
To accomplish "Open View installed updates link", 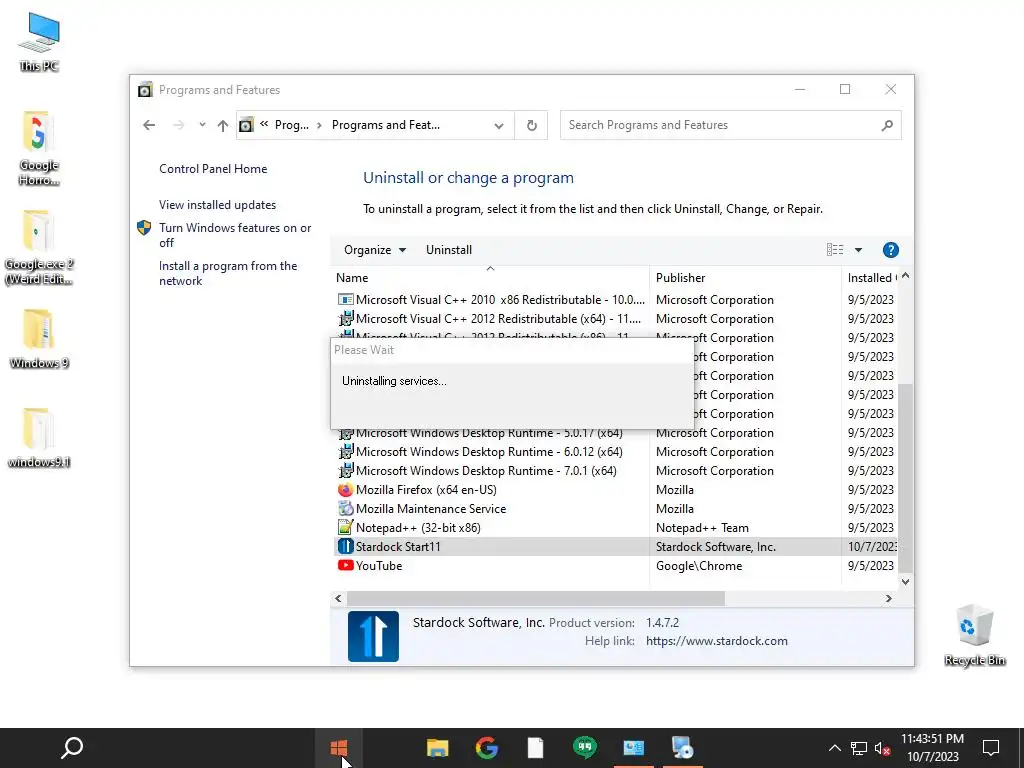I will click(x=217, y=205).
